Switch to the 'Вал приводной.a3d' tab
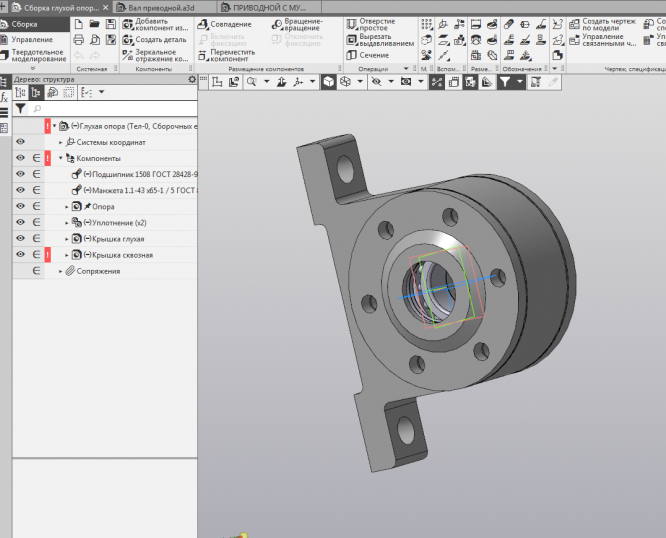 [160, 7]
